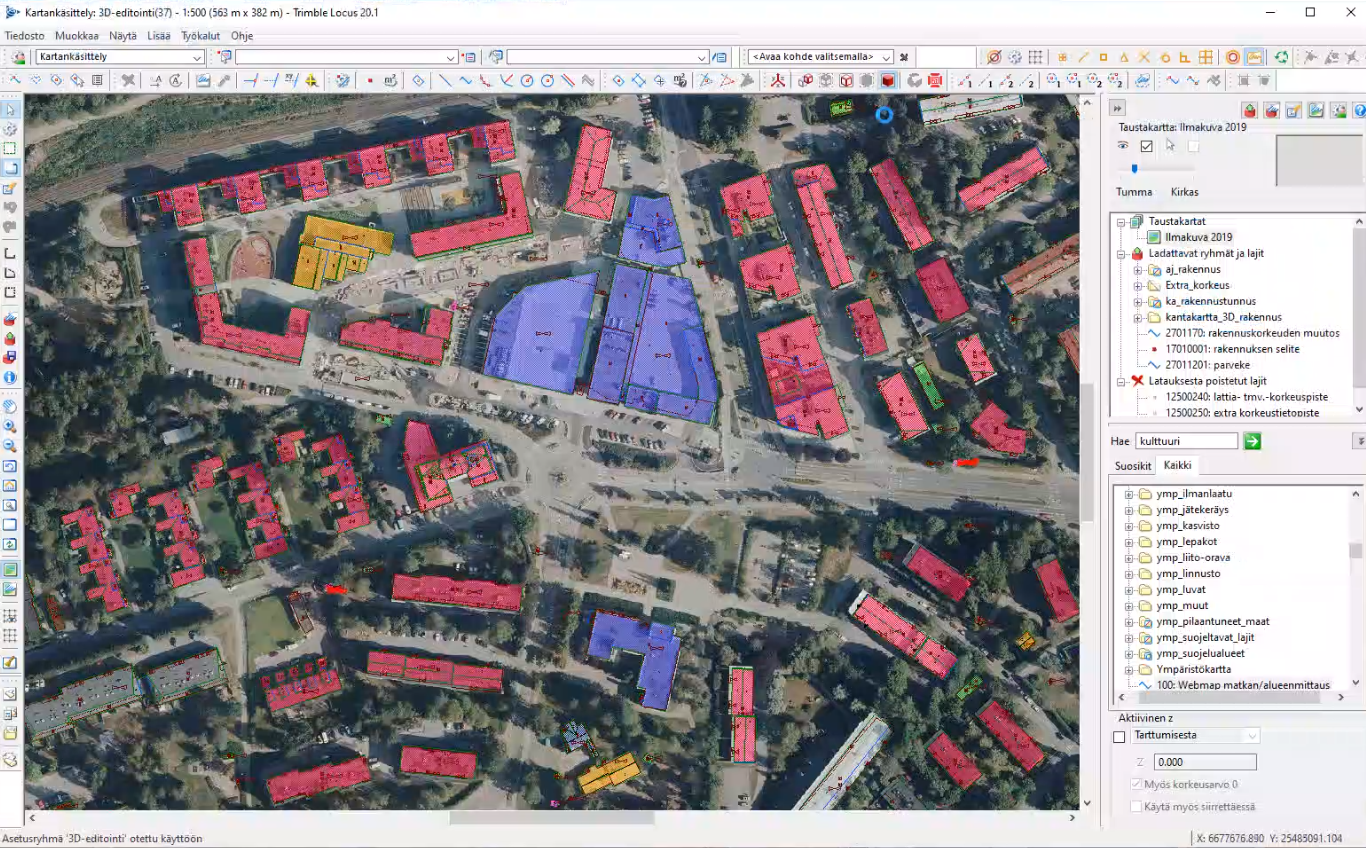
Task: Click the circle drawing tool icon
Action: pyautogui.click(x=527, y=81)
